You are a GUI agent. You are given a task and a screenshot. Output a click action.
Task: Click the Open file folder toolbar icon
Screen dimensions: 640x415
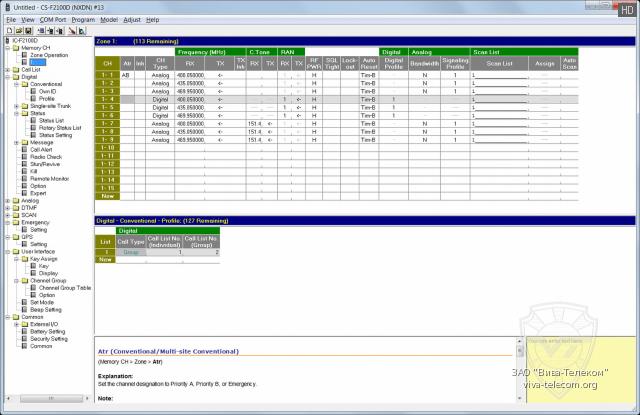(19, 31)
